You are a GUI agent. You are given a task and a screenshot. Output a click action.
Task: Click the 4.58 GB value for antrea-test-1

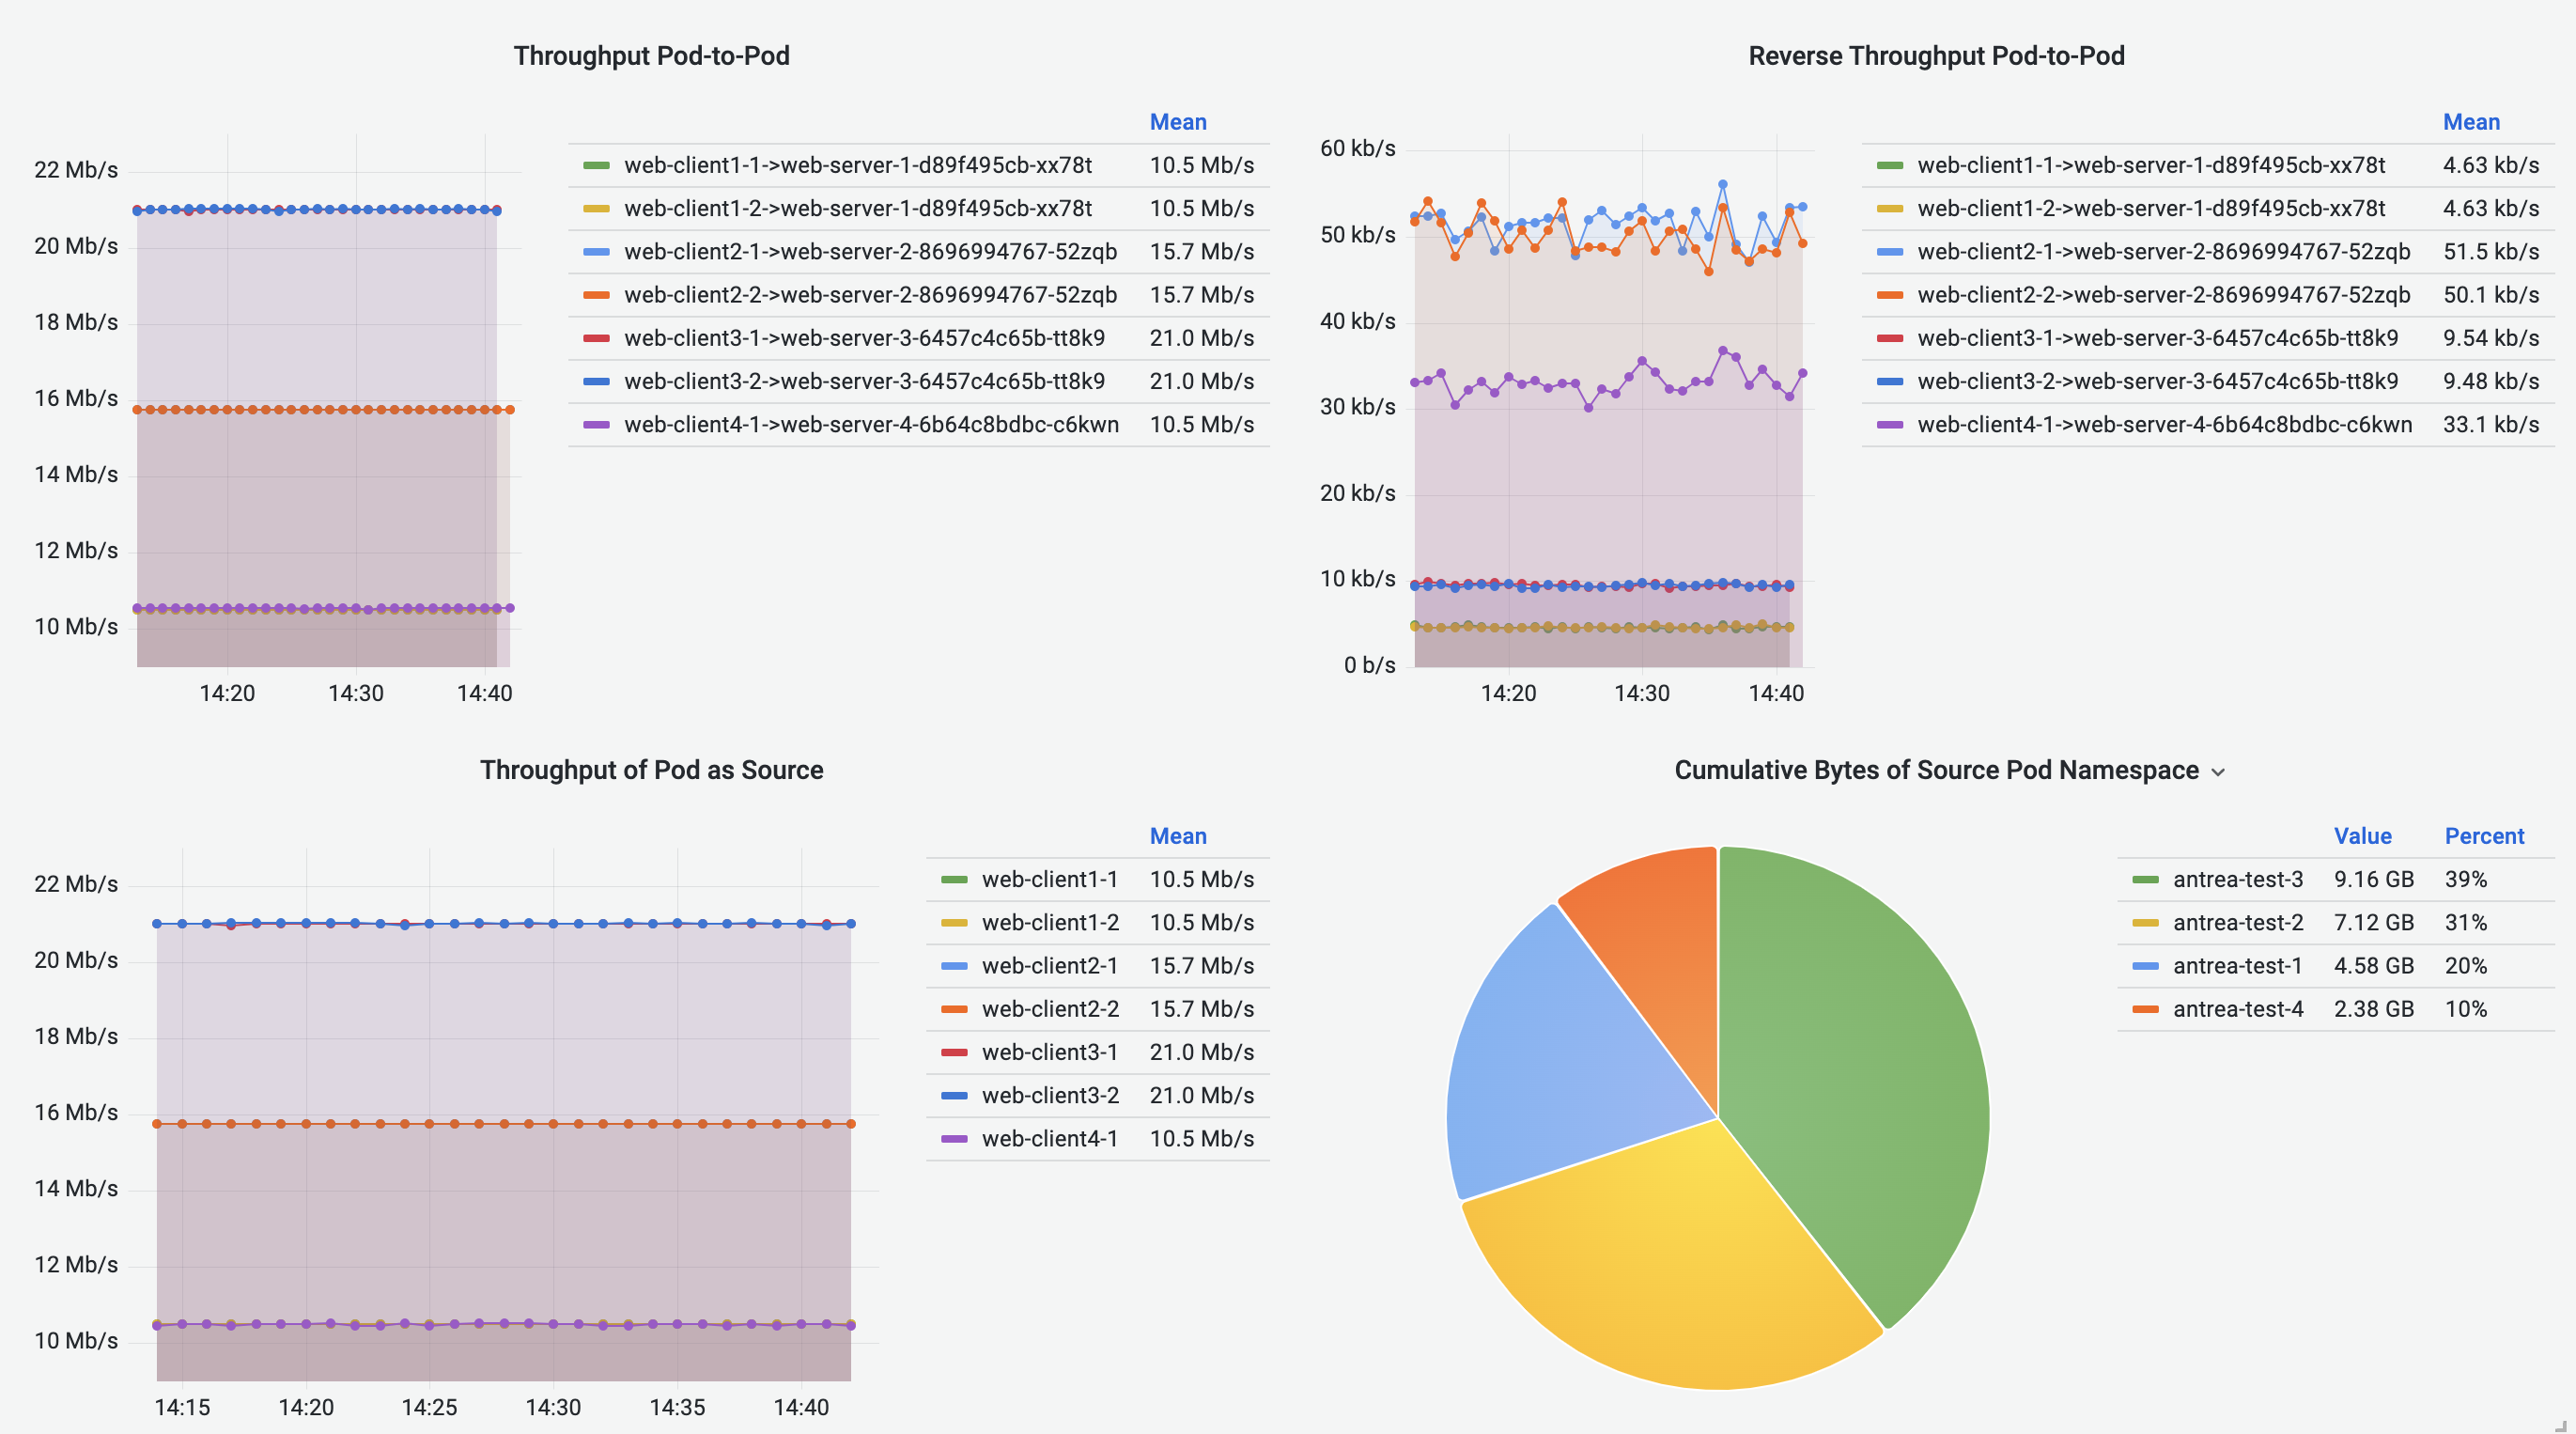pos(2373,965)
